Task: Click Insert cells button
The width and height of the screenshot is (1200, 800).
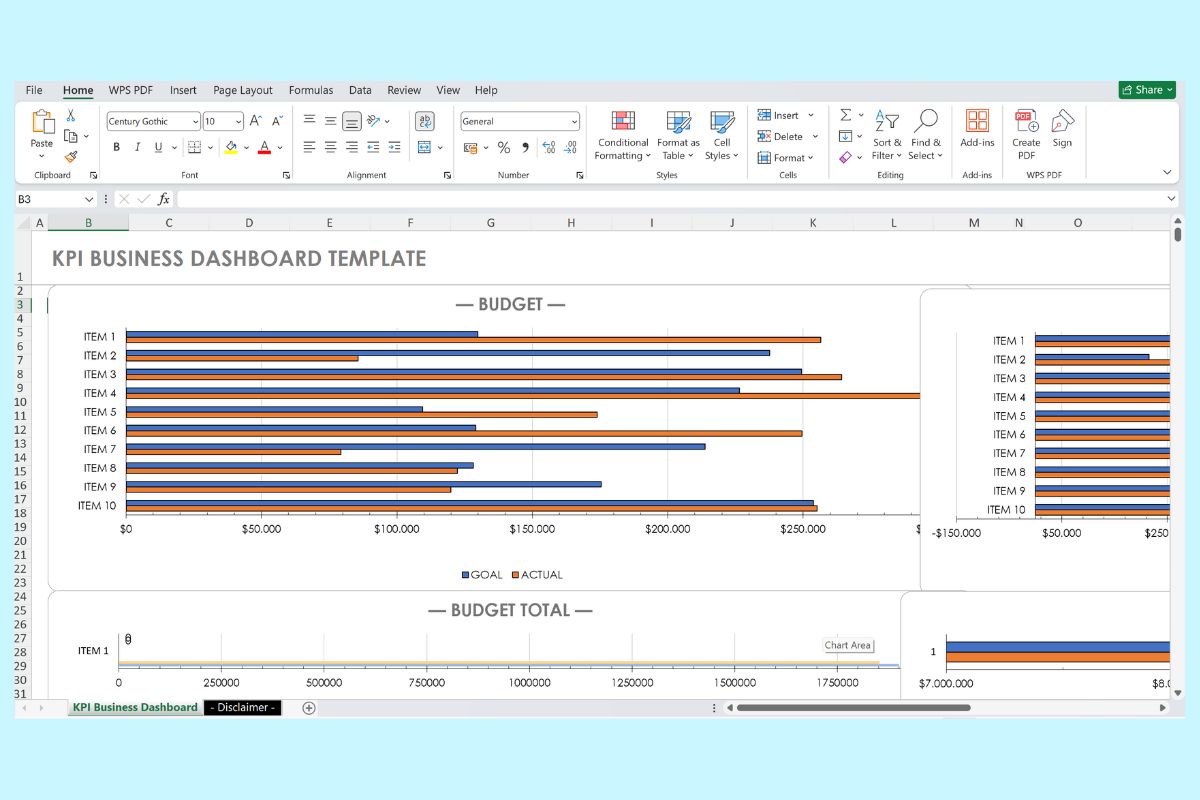Action: pos(786,115)
